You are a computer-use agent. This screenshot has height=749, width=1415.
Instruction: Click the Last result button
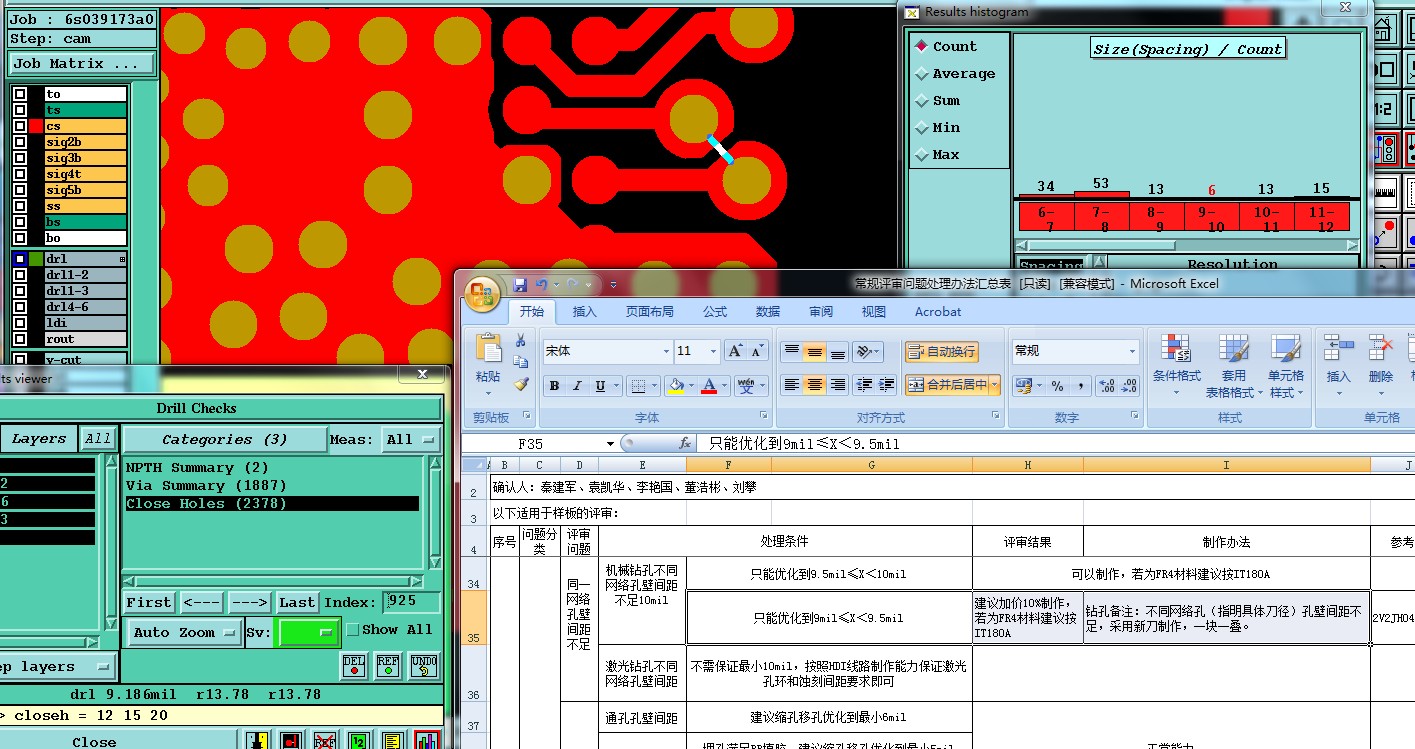[297, 602]
